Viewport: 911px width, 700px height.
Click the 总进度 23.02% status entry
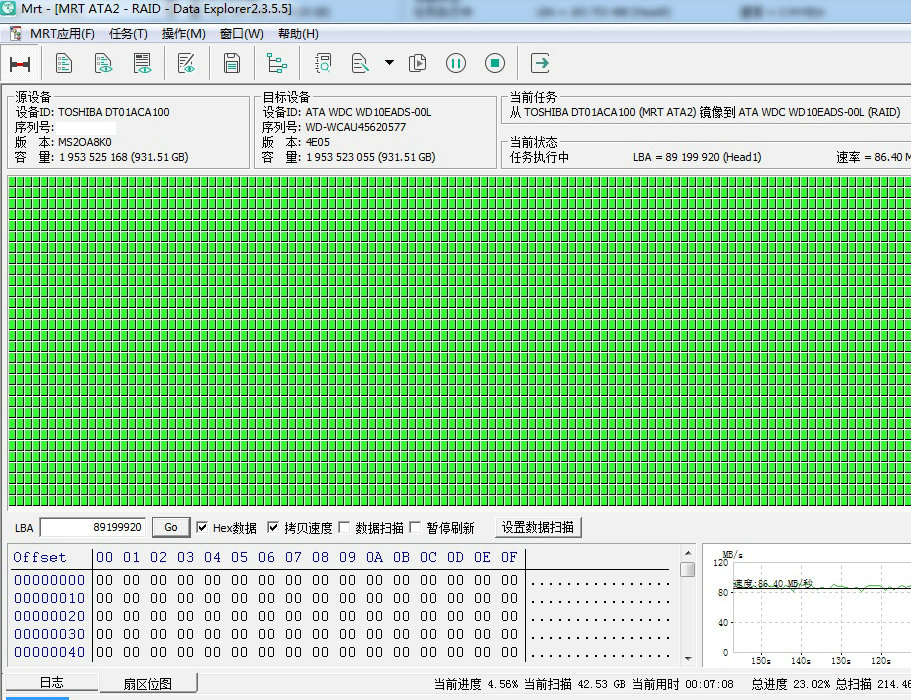click(790, 684)
